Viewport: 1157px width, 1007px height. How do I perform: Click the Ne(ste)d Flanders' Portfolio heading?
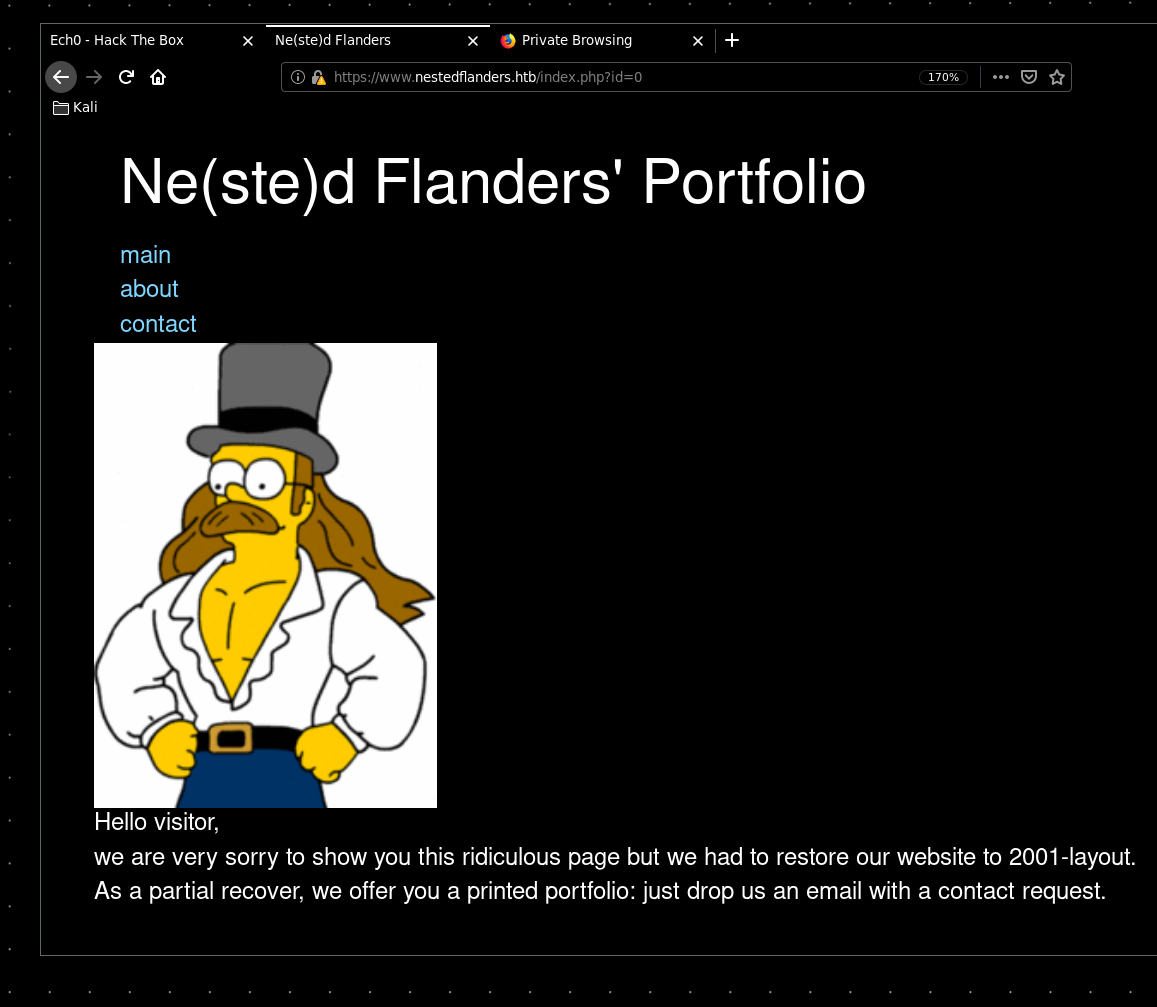tap(493, 182)
